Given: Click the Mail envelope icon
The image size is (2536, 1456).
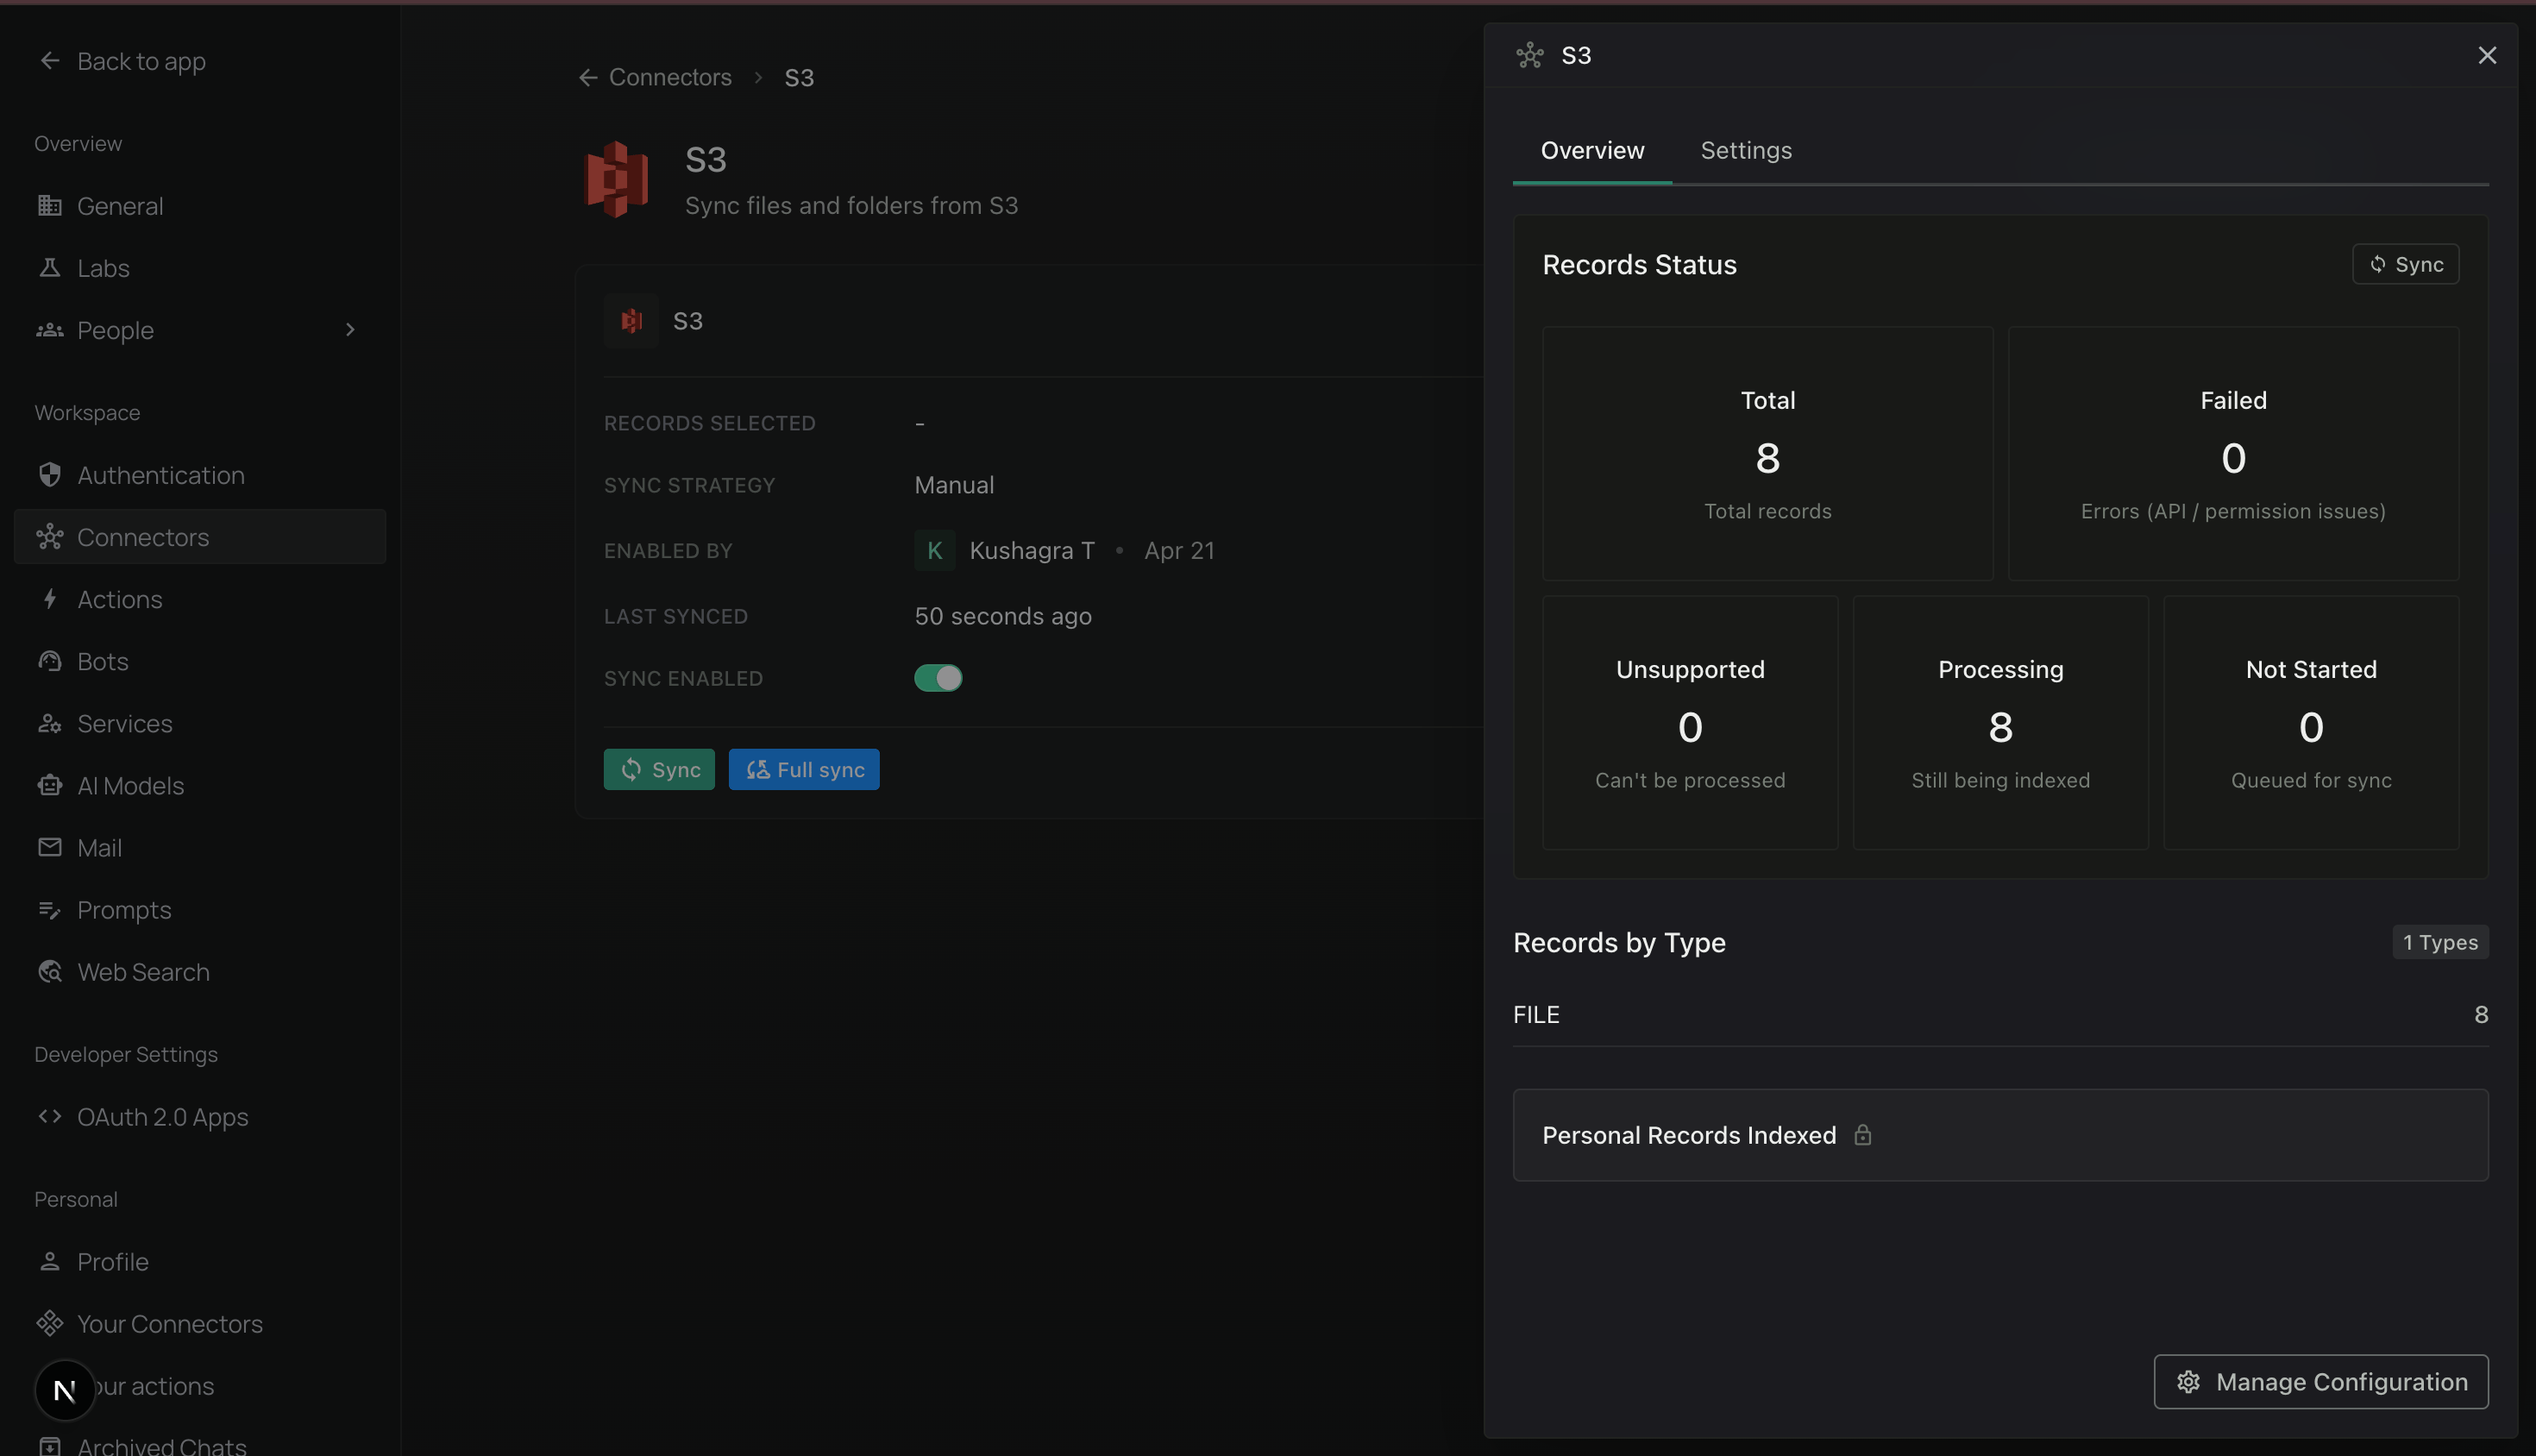Looking at the screenshot, I should [x=50, y=847].
